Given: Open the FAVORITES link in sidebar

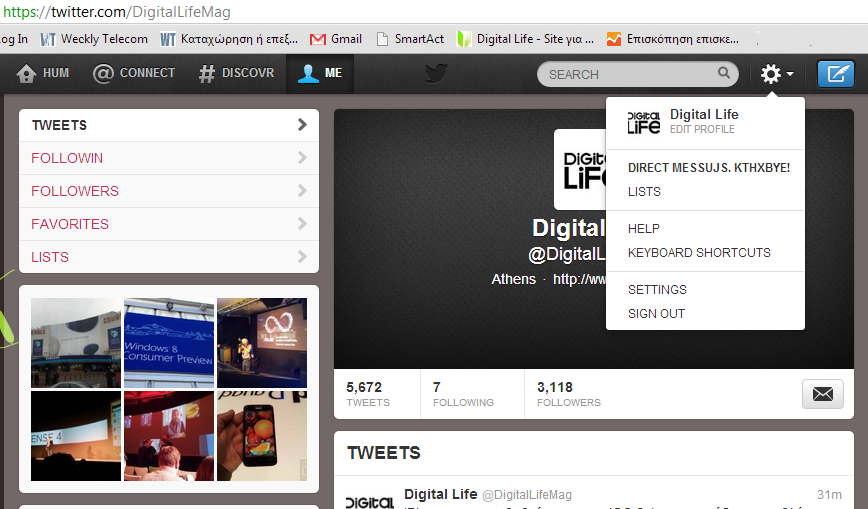Looking at the screenshot, I should 70,224.
